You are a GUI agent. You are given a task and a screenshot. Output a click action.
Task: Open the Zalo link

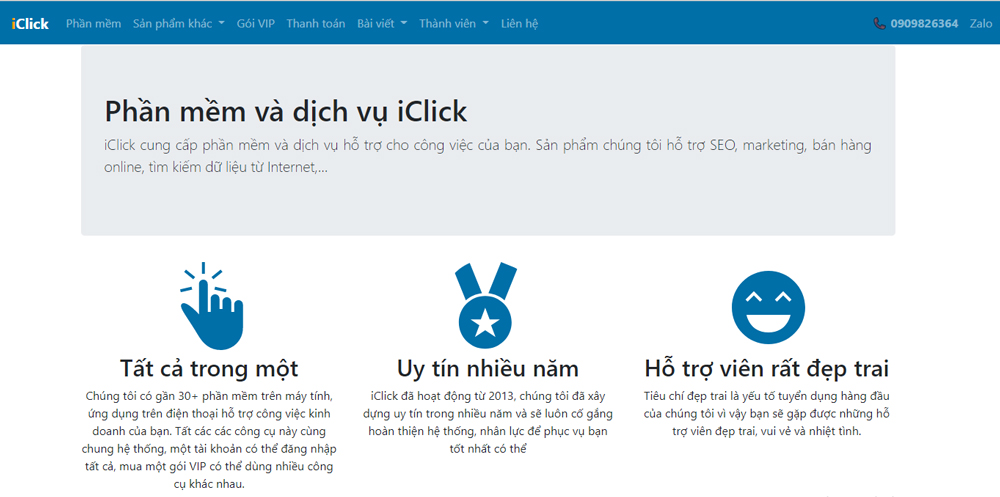pos(981,24)
